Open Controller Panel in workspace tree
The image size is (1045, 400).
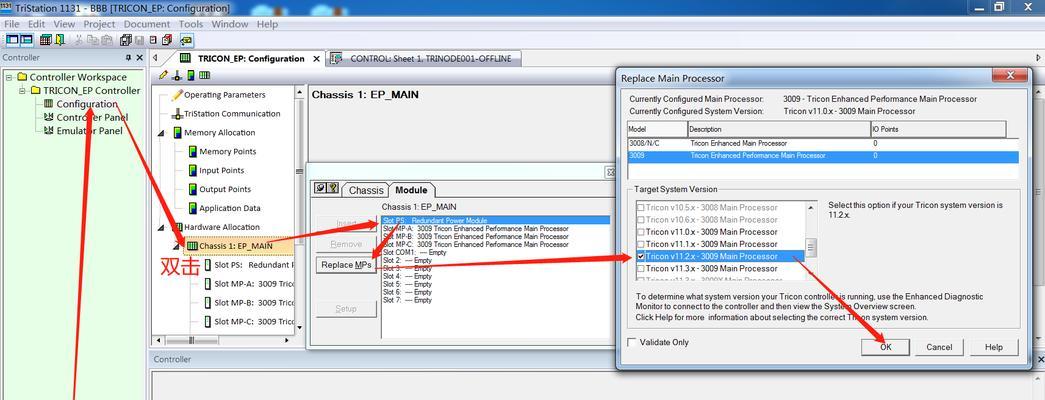(92, 117)
